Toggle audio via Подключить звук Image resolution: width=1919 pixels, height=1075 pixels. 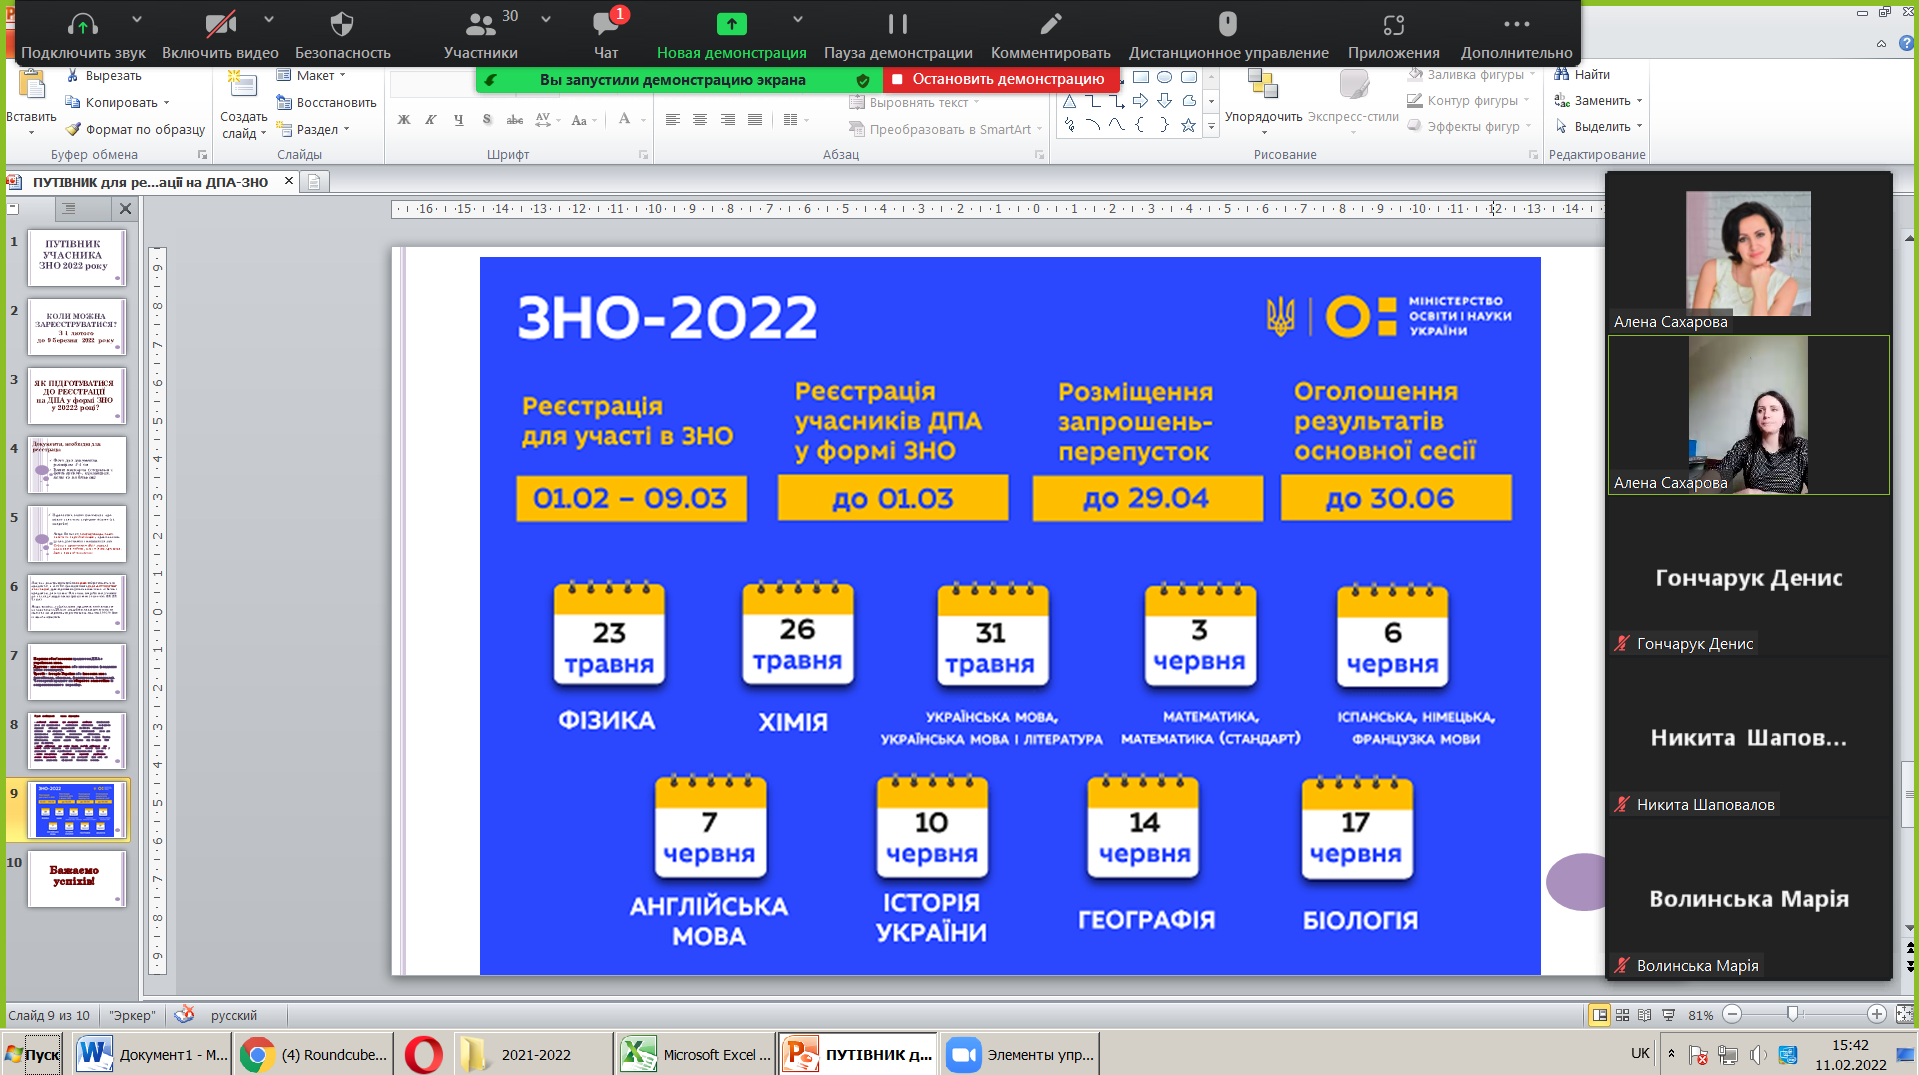83,25
